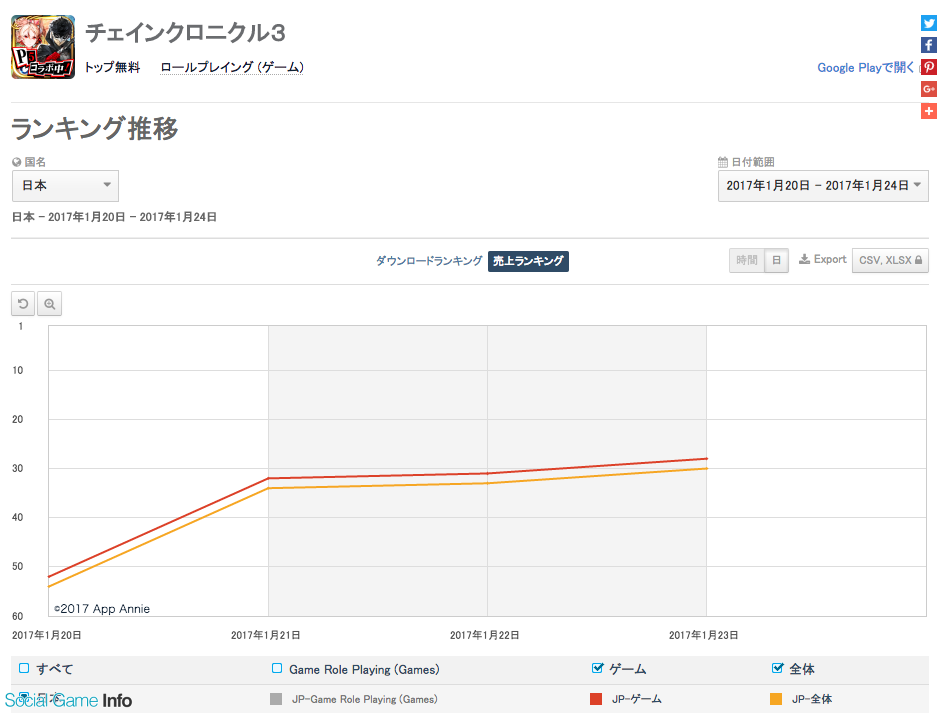Click the globe icon beside 国名

point(17,162)
